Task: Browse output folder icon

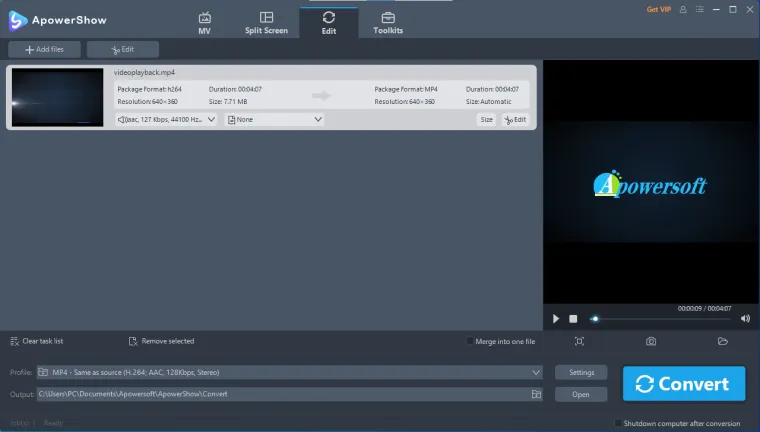Action: (x=536, y=394)
